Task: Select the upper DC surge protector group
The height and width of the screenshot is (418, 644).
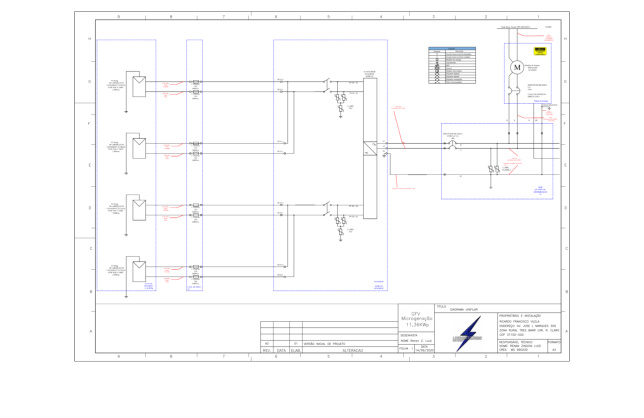Action: click(340, 103)
